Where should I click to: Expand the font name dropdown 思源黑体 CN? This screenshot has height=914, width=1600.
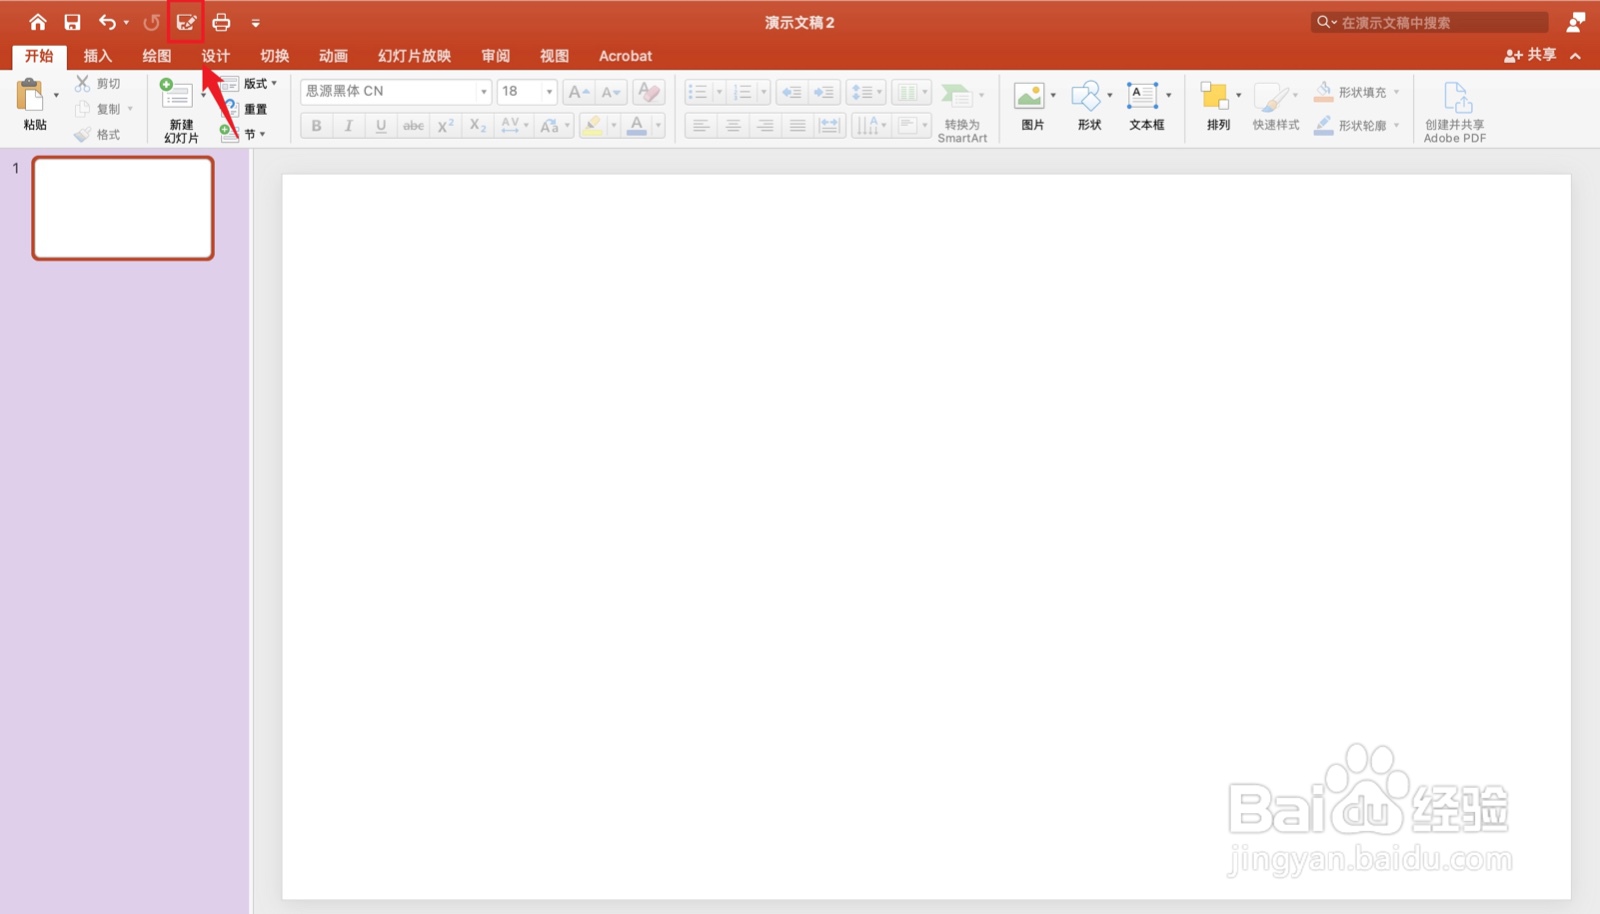484,92
